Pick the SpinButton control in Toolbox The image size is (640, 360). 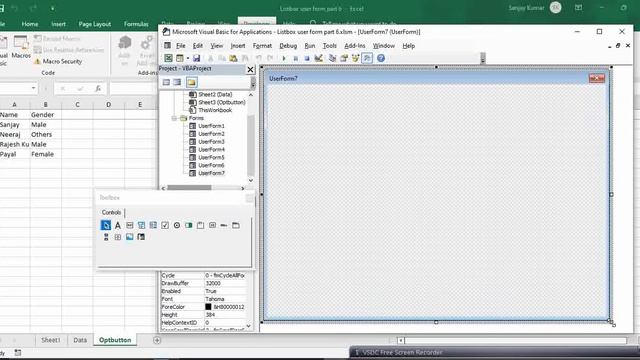[x=118, y=237]
